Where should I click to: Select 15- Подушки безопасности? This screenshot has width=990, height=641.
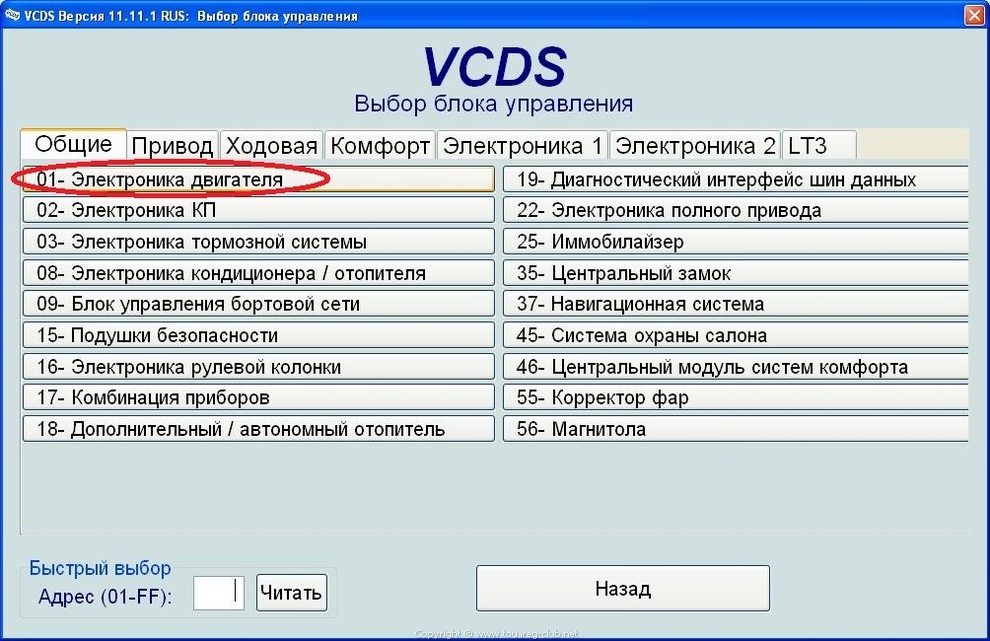click(x=258, y=335)
